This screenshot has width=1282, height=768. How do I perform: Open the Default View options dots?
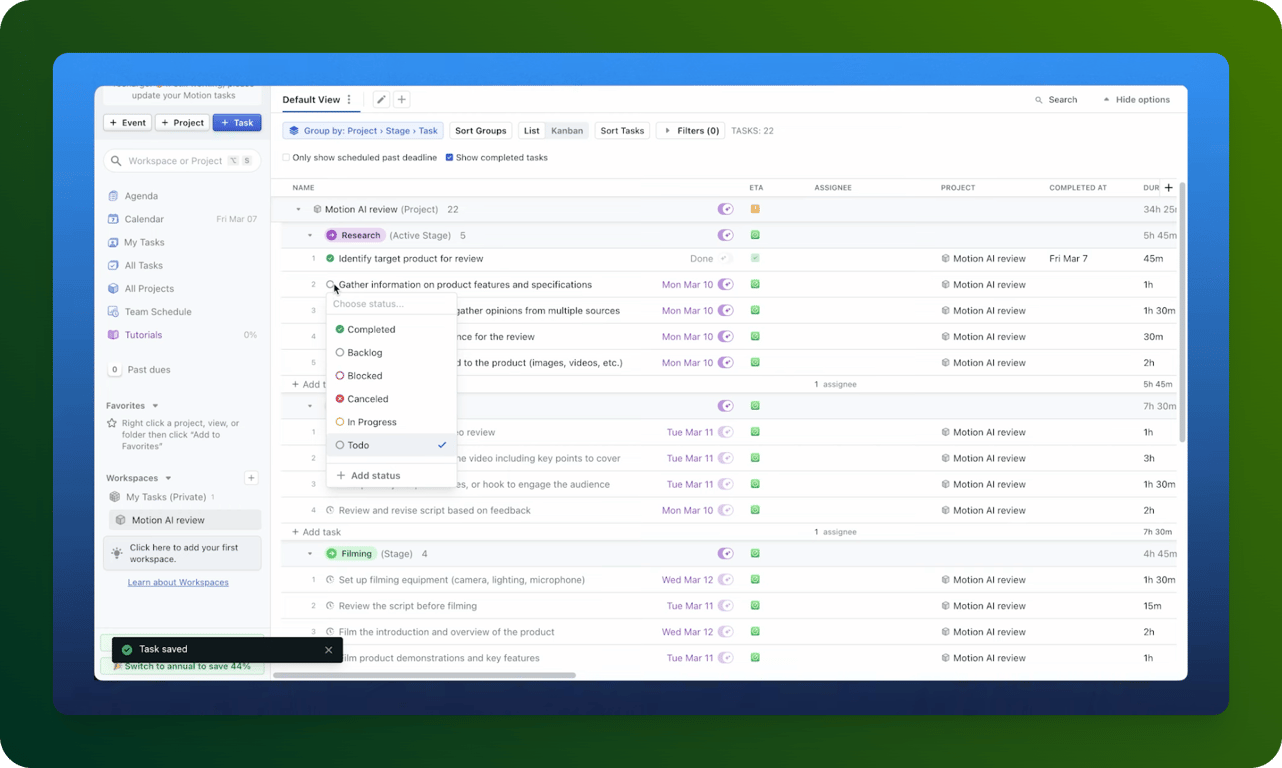tap(349, 100)
